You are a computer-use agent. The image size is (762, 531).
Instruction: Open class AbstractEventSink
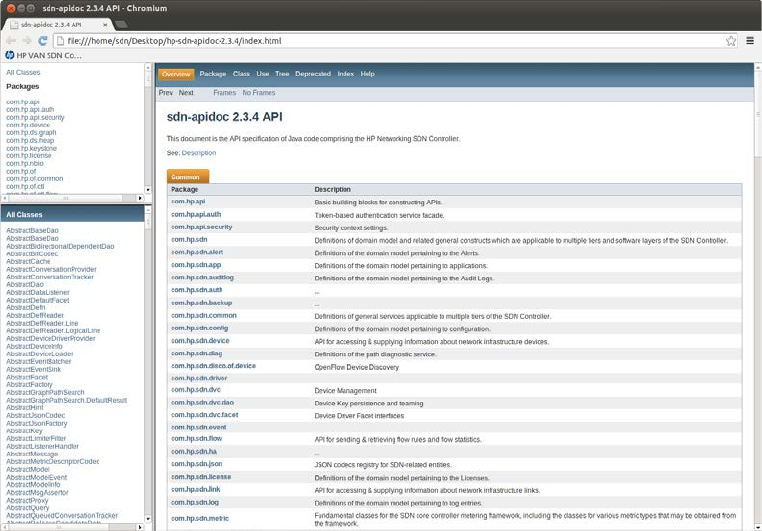pyautogui.click(x=34, y=369)
